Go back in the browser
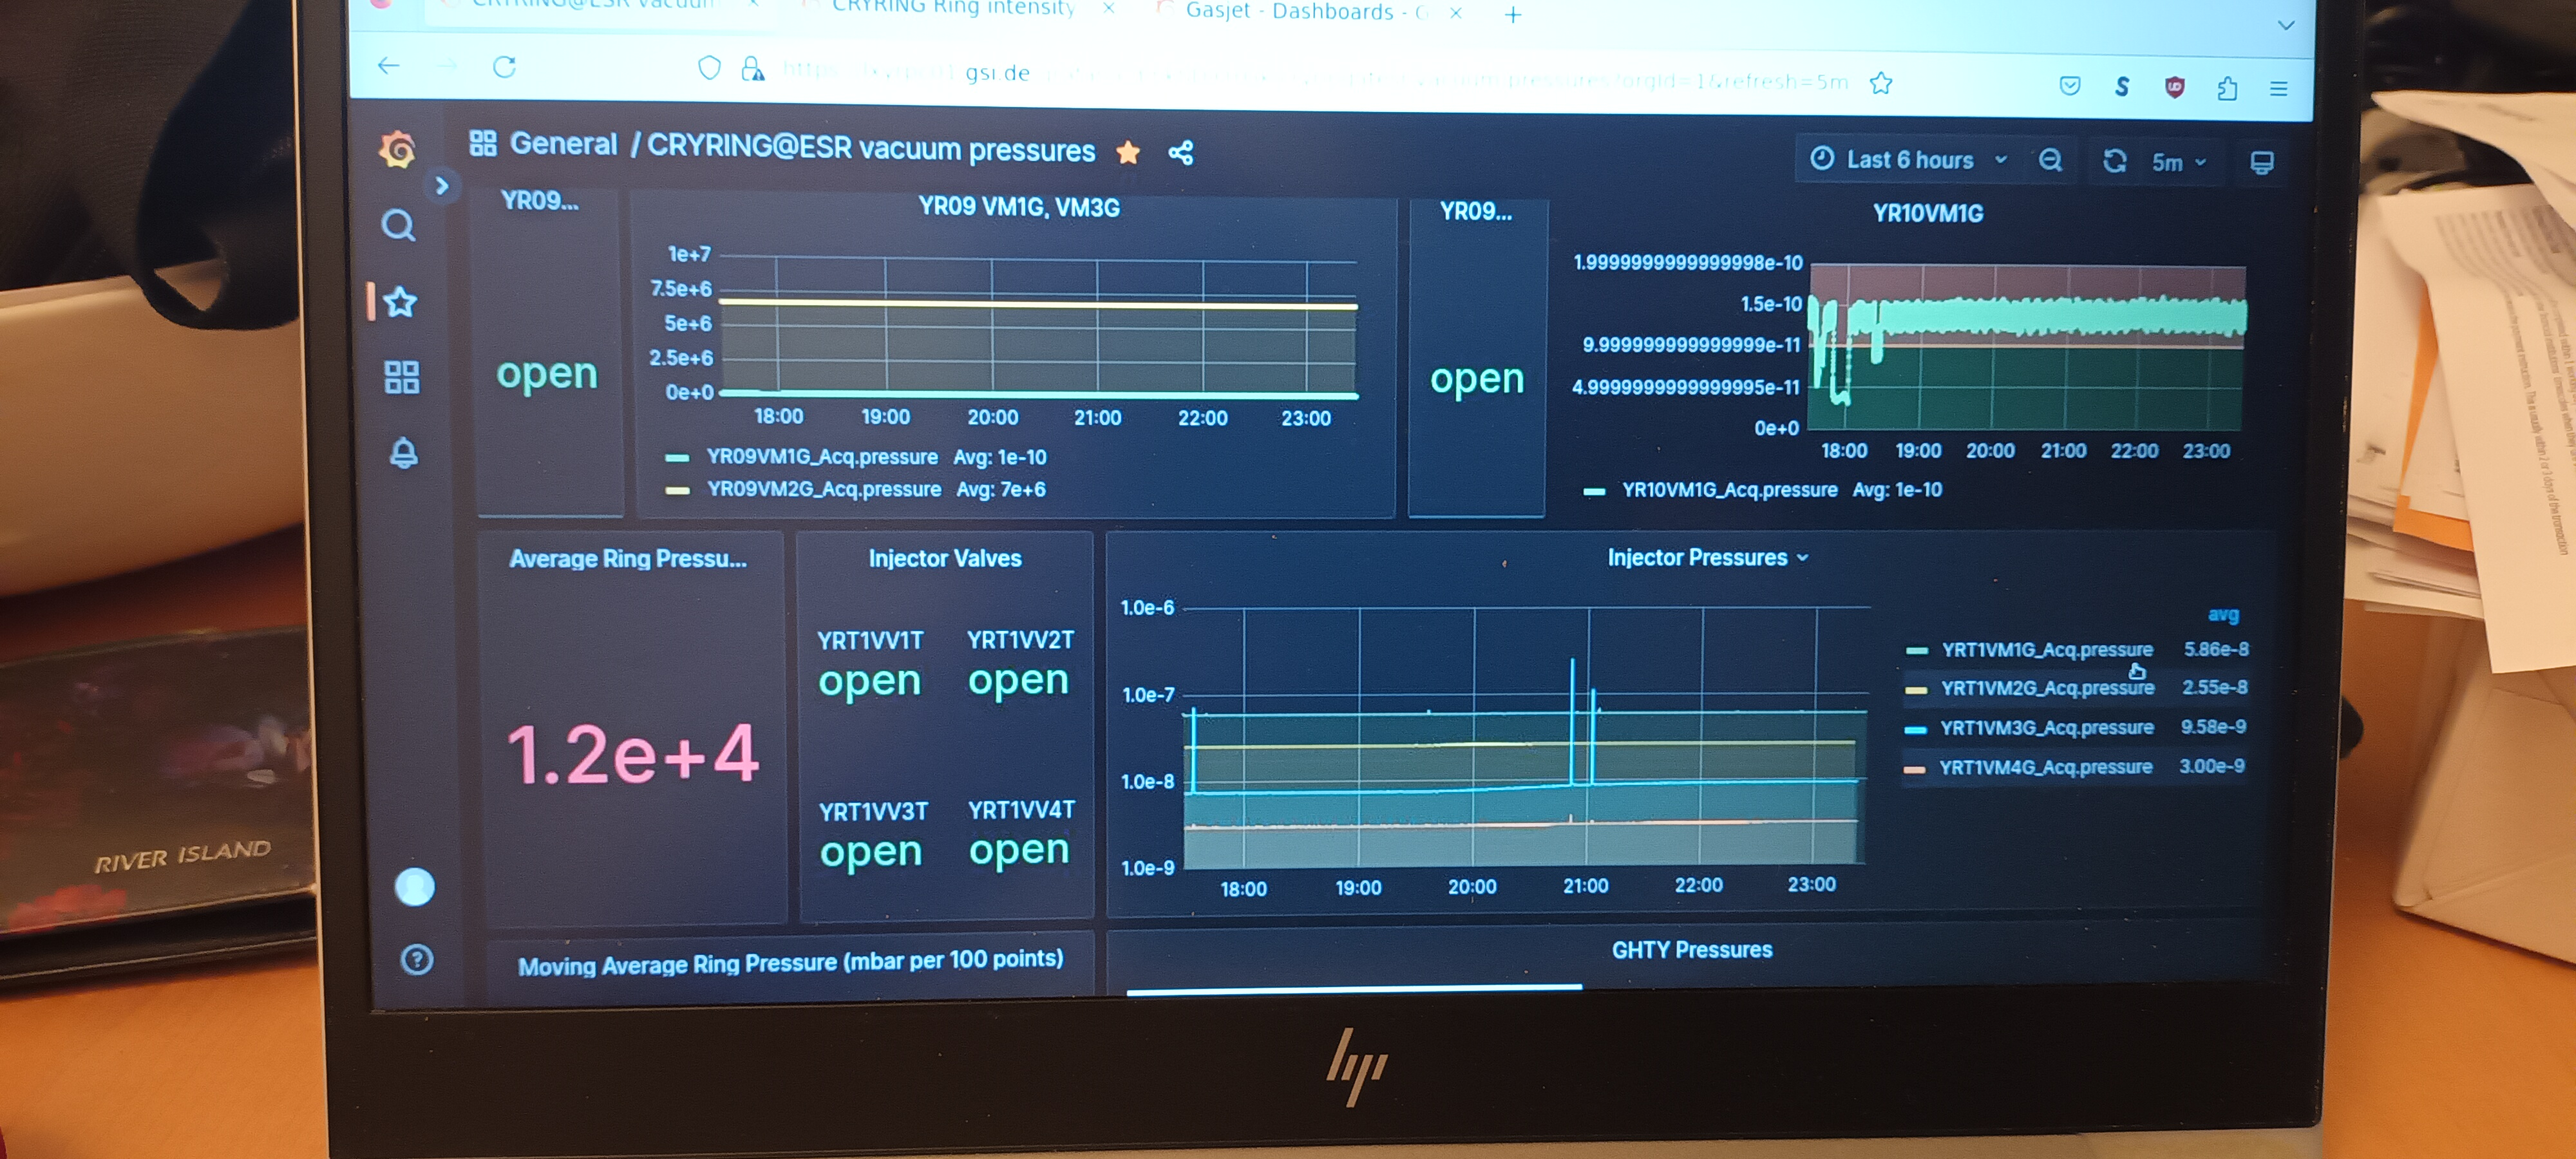Screen dimensions: 2576x1159 (x=389, y=66)
